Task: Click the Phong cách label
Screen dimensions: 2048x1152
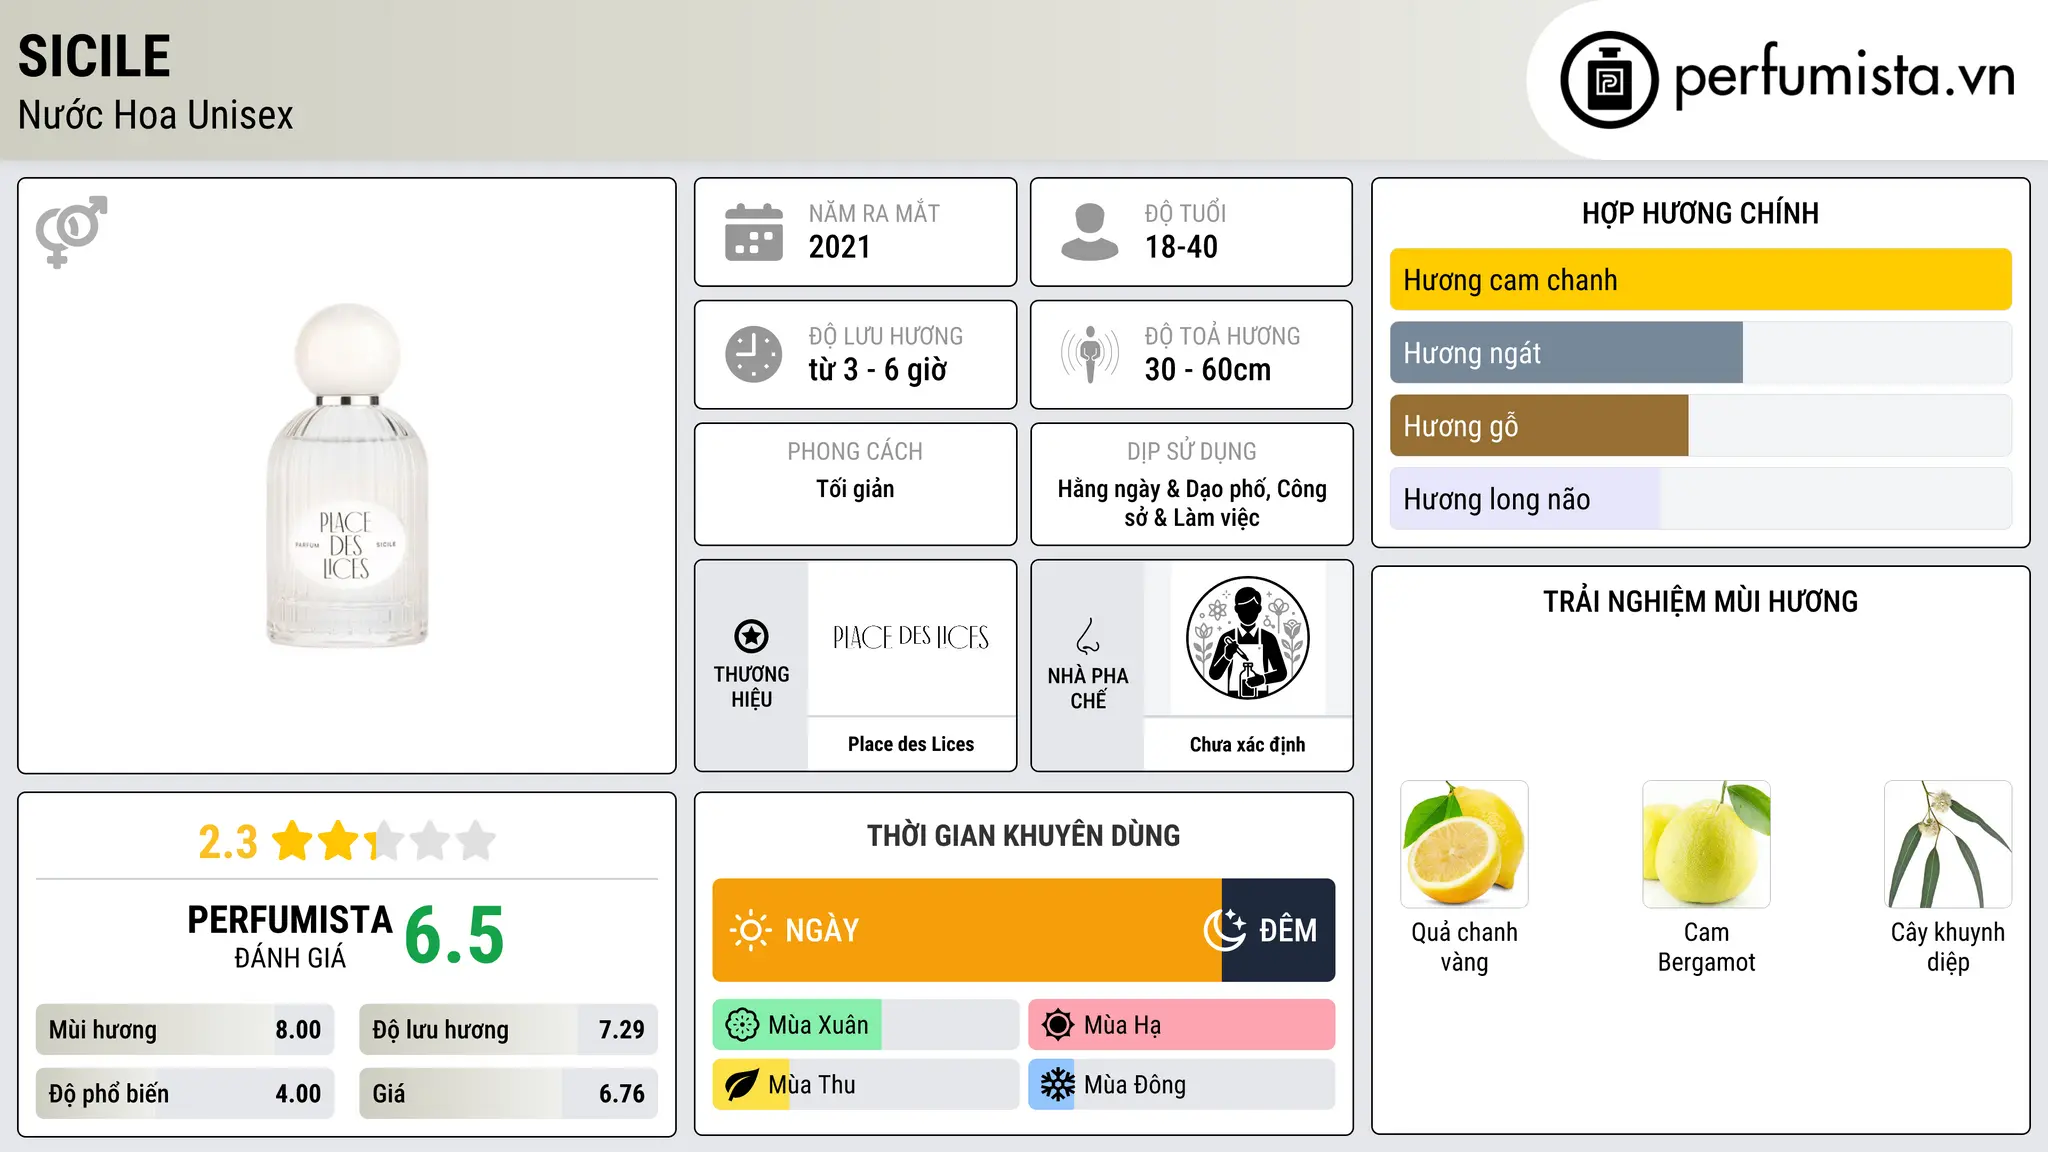Action: (x=855, y=452)
